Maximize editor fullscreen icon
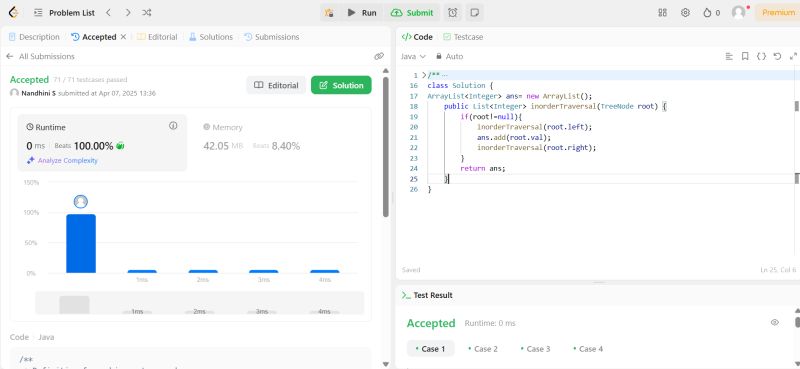The width and height of the screenshot is (800, 369). click(x=793, y=56)
